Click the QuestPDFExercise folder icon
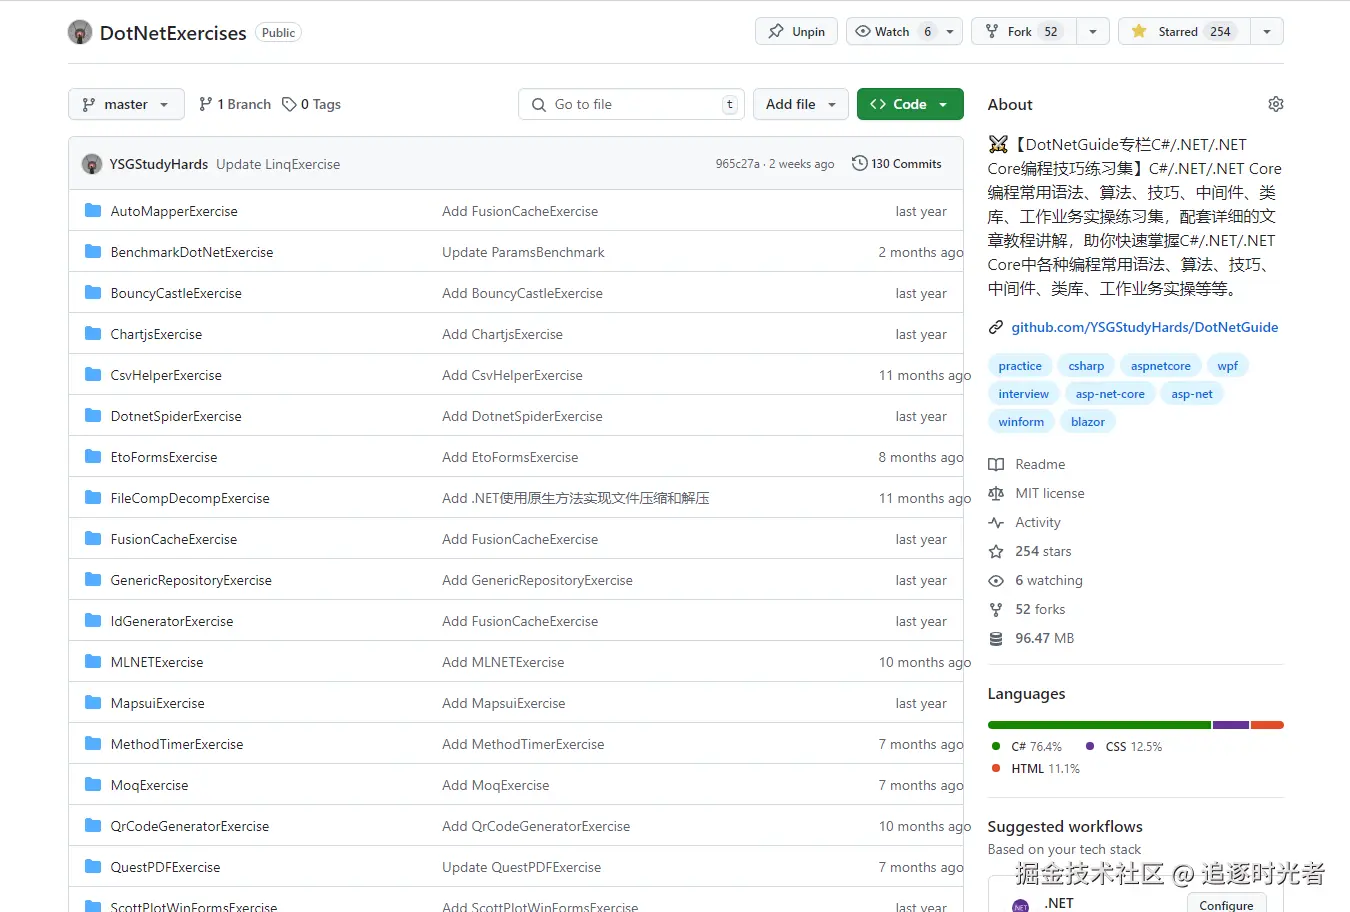Screen dimensions: 1350x912 (x=93, y=866)
